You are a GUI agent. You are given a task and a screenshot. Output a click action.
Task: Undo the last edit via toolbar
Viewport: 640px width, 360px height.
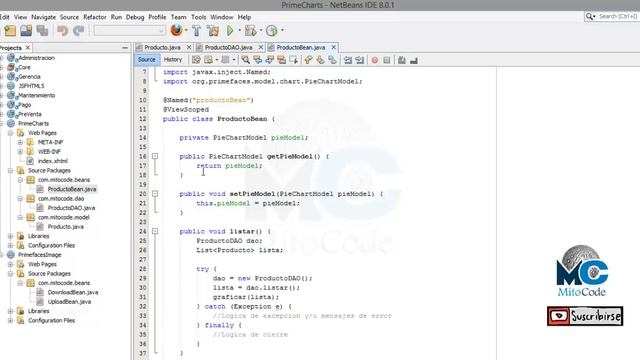[x=62, y=31]
